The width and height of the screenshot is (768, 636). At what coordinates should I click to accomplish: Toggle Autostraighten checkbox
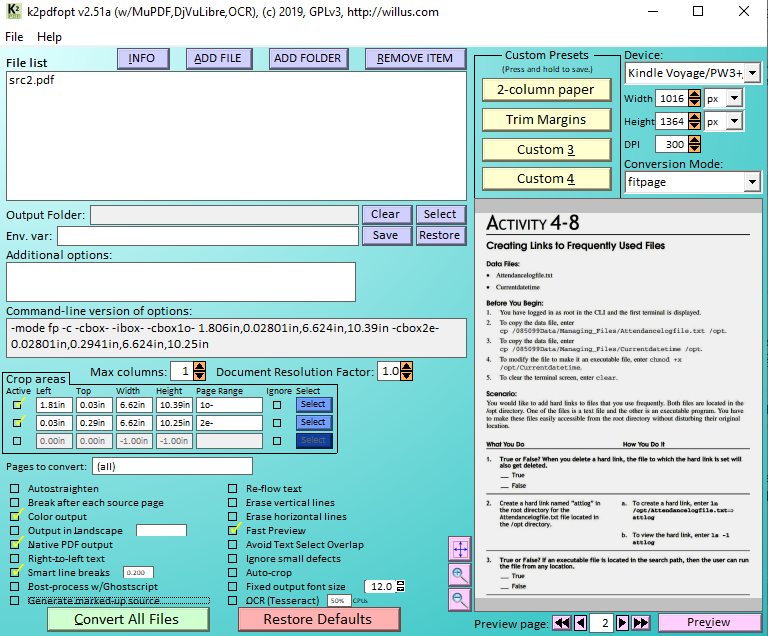[15, 489]
